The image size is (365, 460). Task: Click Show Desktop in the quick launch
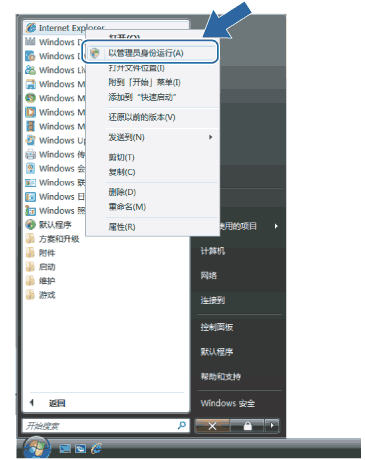click(65, 449)
